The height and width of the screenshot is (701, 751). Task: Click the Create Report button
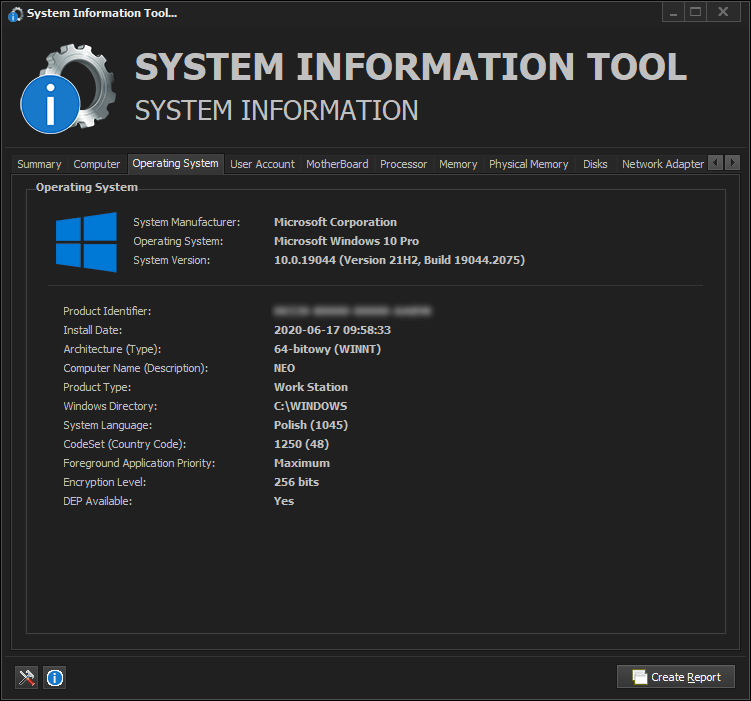pos(676,677)
